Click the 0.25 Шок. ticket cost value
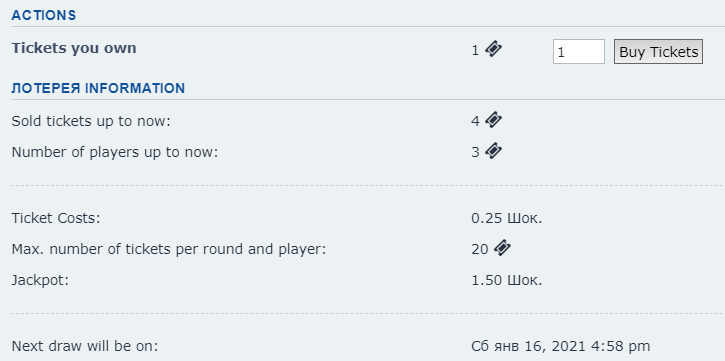 [x=506, y=218]
